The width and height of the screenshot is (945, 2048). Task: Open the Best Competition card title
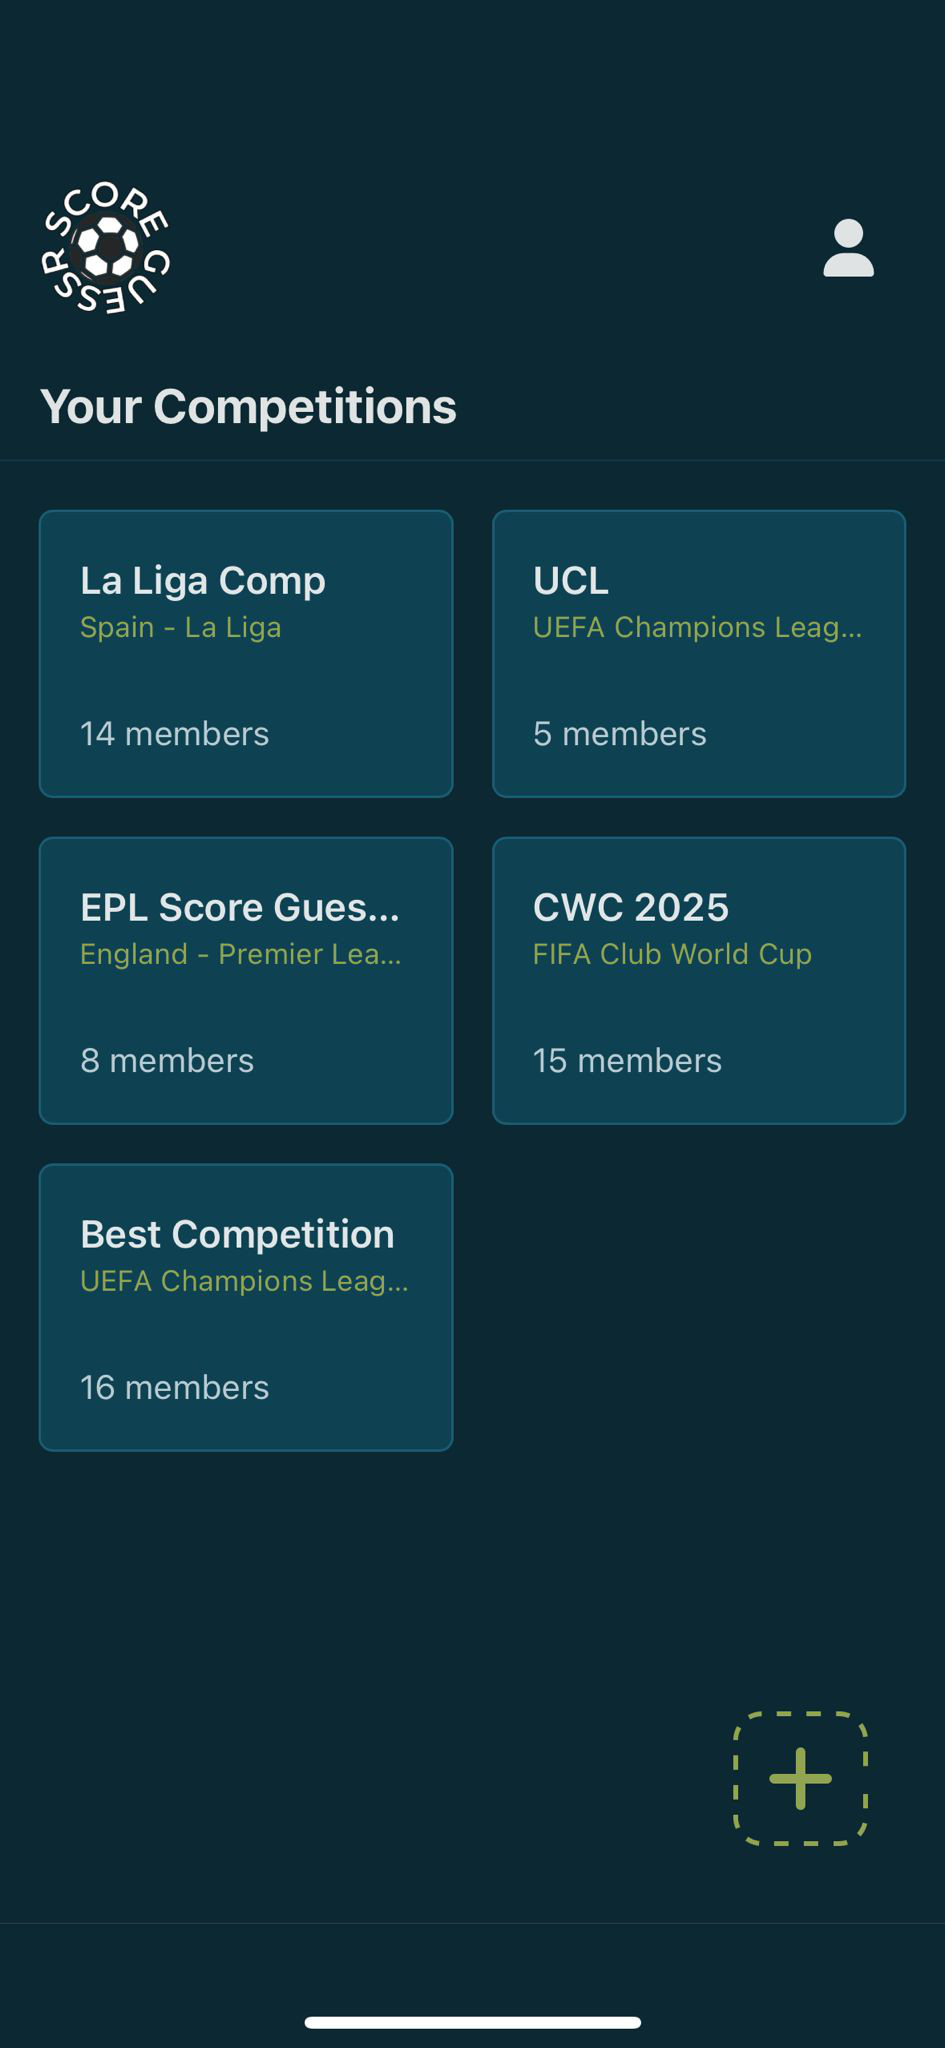237,1235
